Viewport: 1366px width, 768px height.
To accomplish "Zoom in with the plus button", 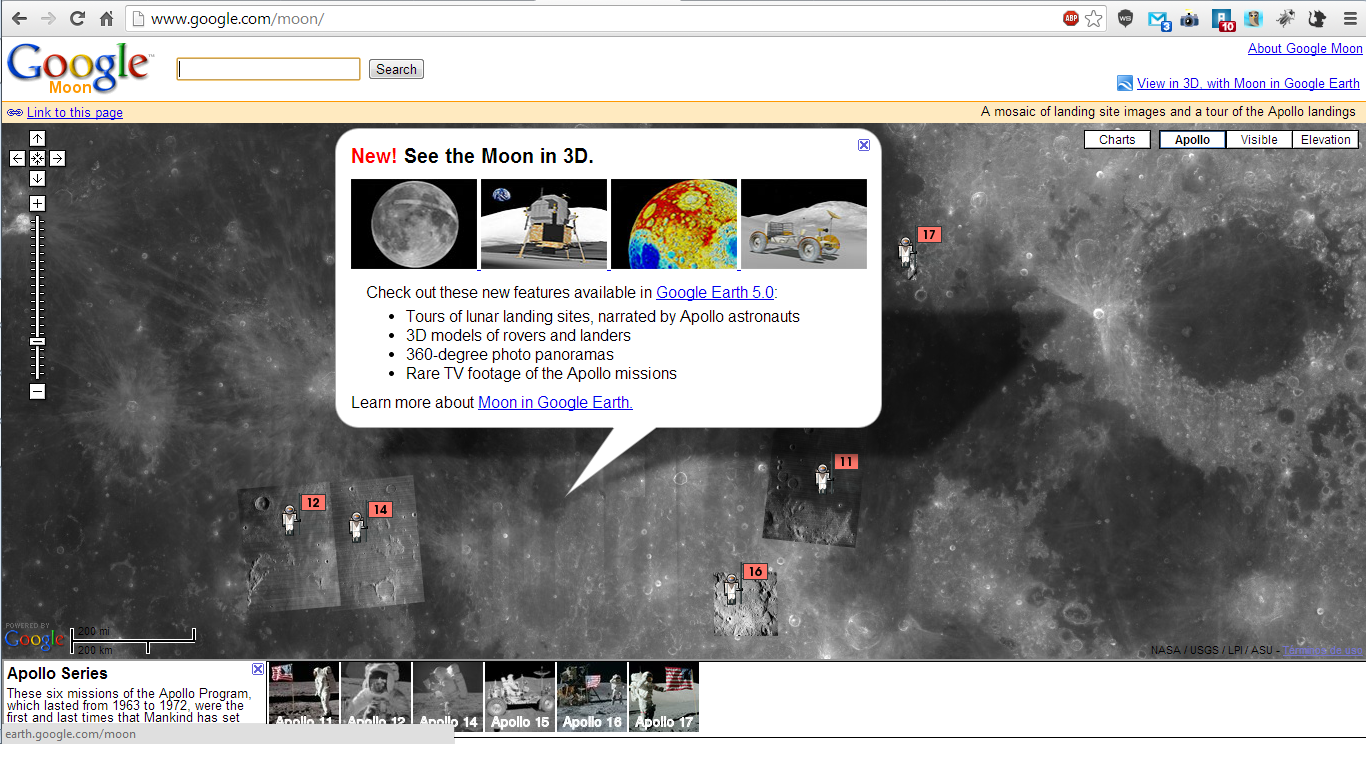I will pyautogui.click(x=37, y=203).
